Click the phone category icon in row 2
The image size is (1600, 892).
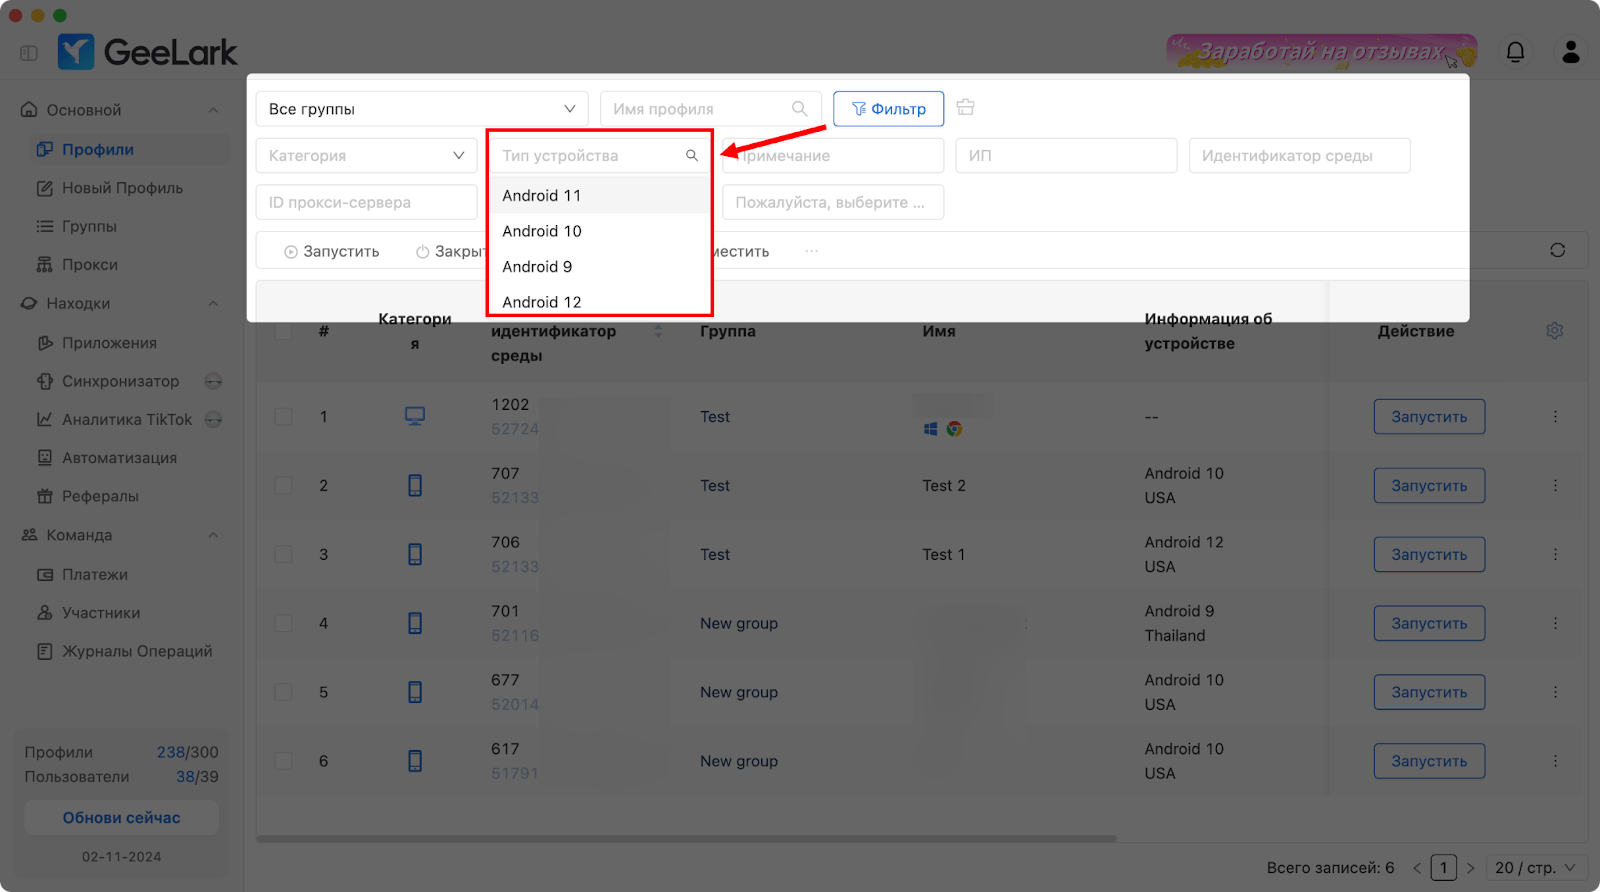pyautogui.click(x=415, y=486)
